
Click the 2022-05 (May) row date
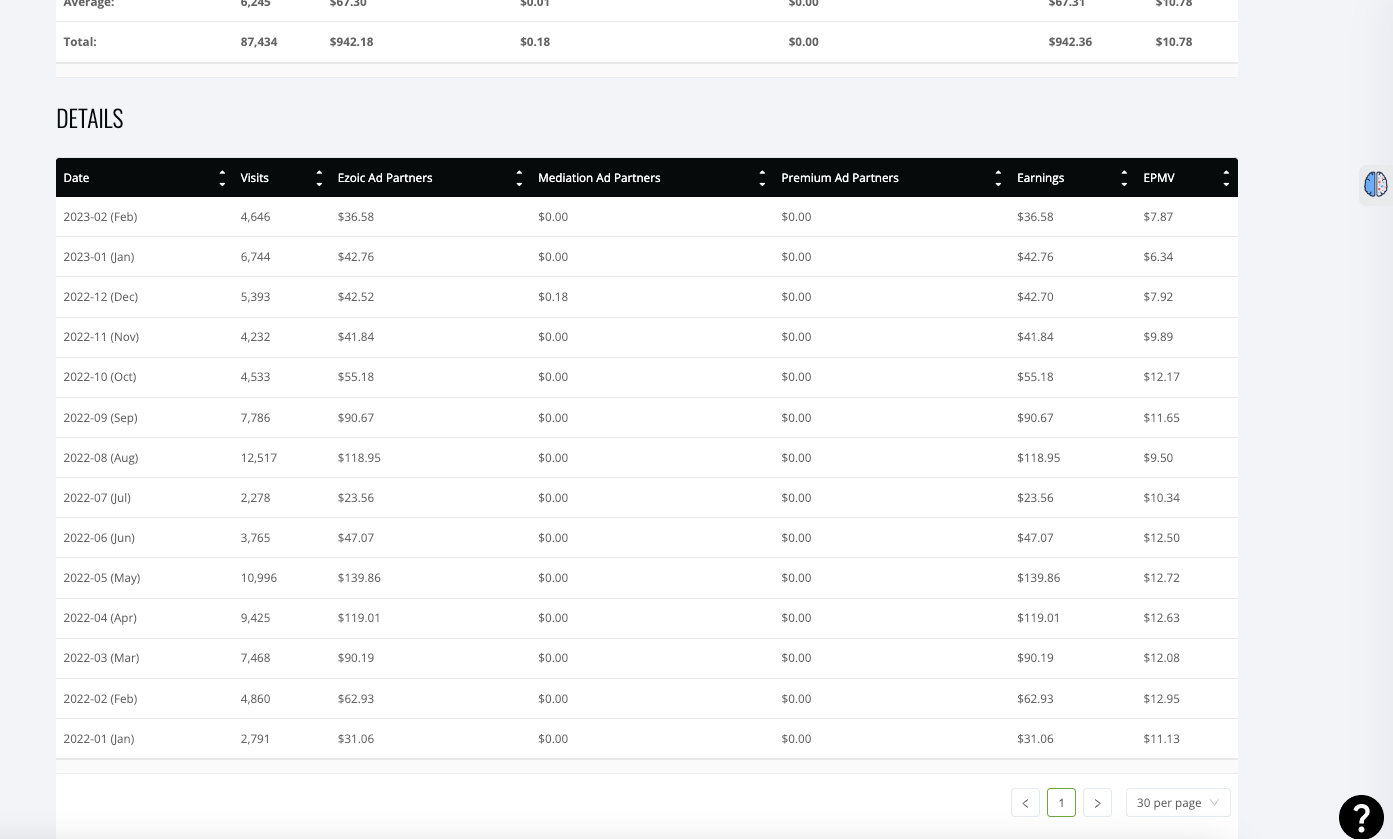click(102, 578)
